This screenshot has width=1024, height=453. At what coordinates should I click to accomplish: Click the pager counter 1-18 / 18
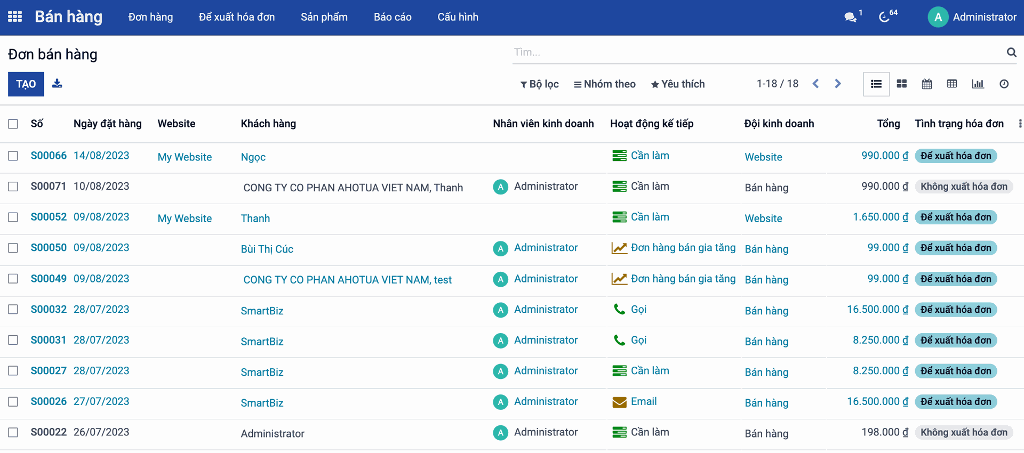point(778,84)
